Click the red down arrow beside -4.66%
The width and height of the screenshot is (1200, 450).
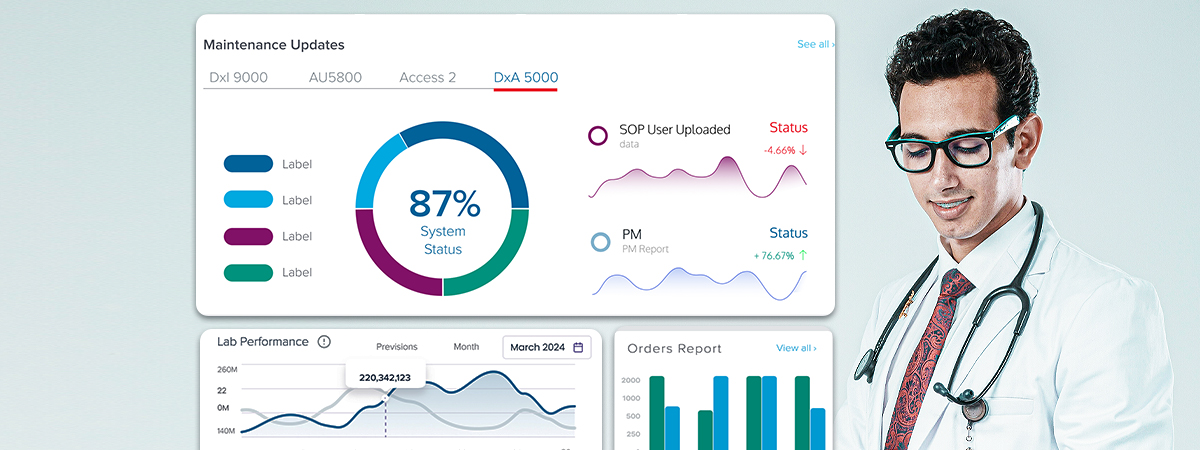pyautogui.click(x=803, y=150)
